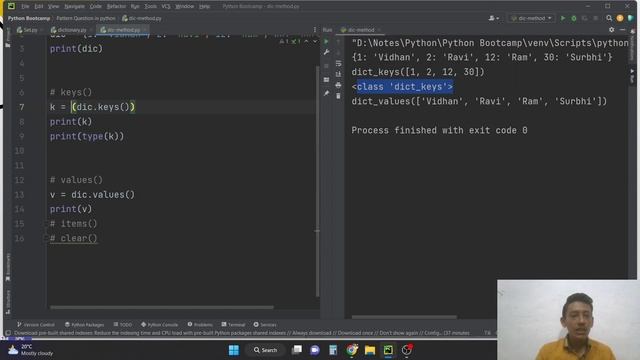The width and height of the screenshot is (640, 360).
Task: Toggle soft-wrap in the Run console
Action: click(x=338, y=63)
